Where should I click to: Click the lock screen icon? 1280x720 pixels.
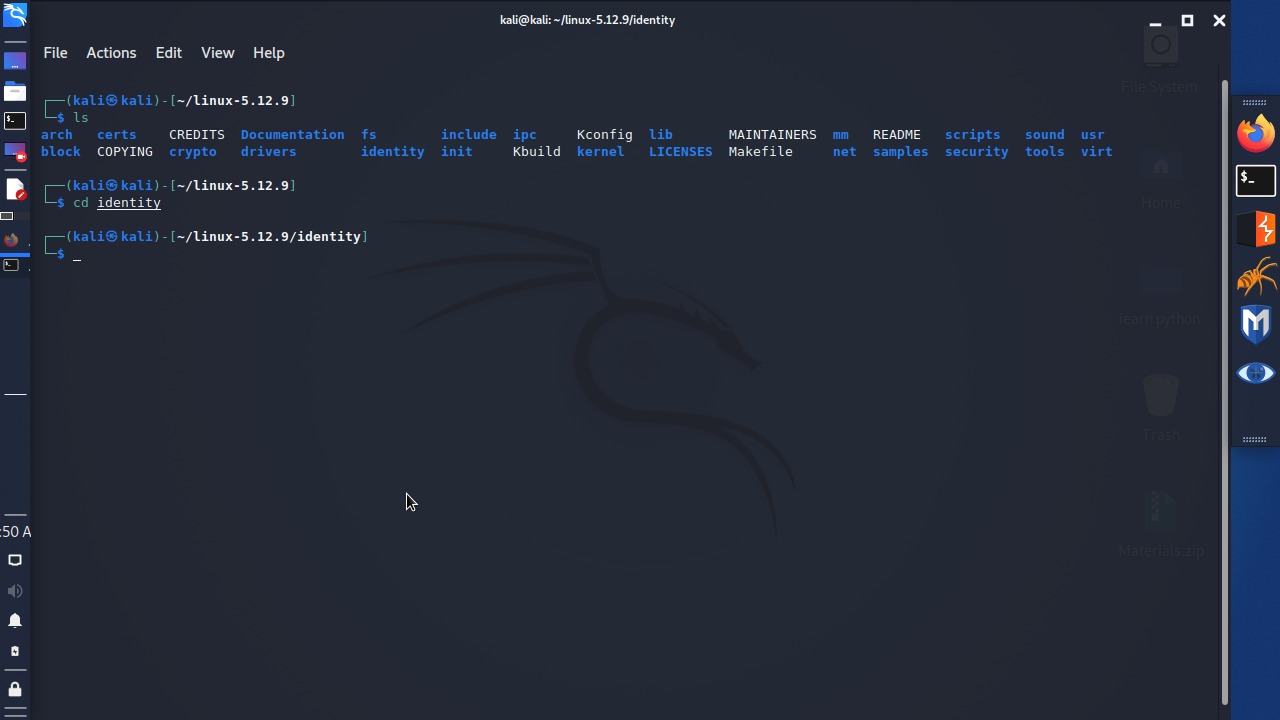[14, 690]
